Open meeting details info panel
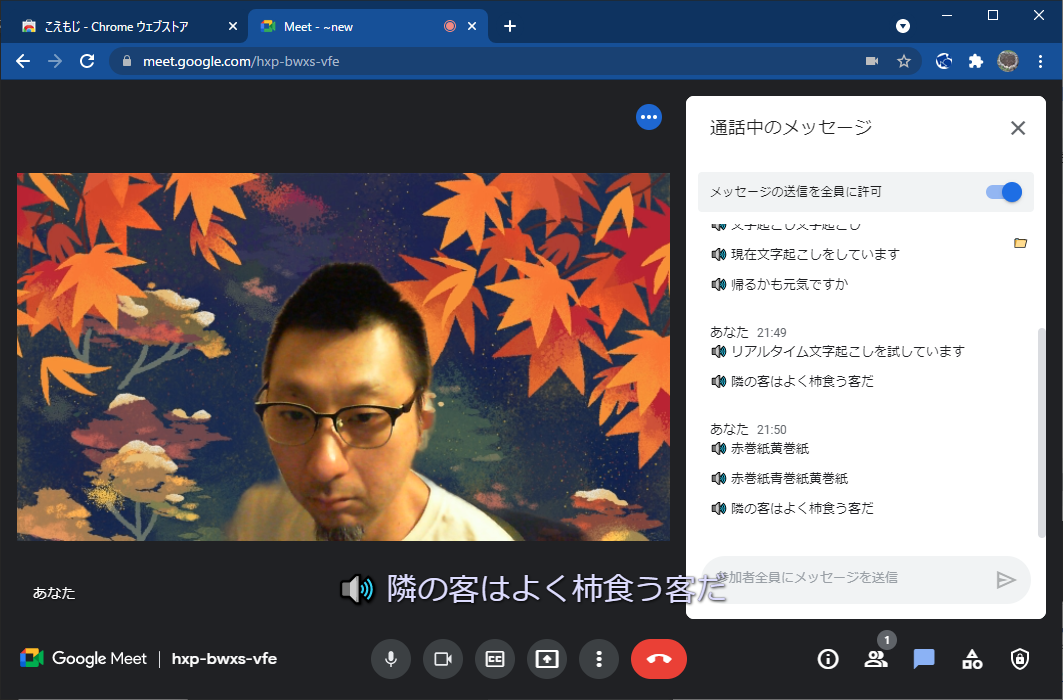 click(x=828, y=659)
